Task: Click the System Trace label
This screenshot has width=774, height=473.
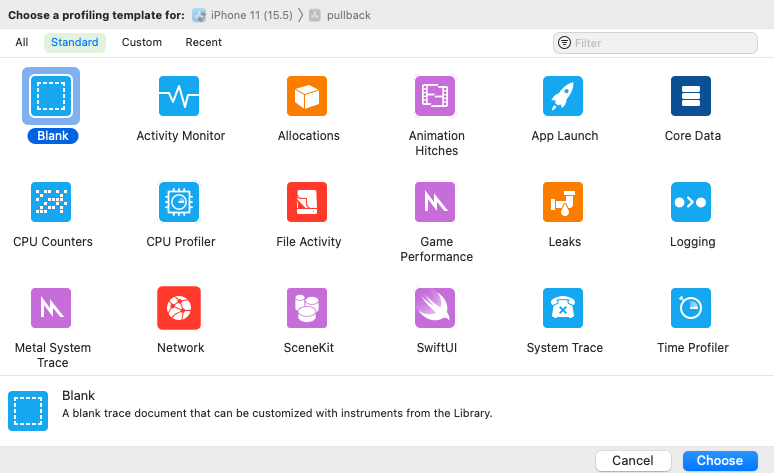Action: click(x=565, y=348)
